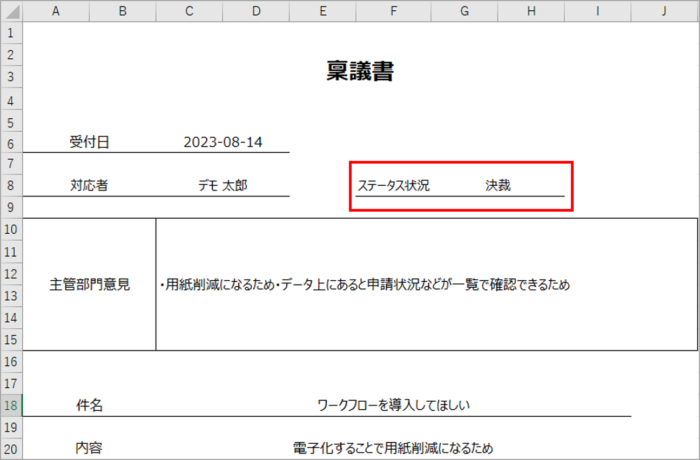This screenshot has height=460, width=700.
Task: Select column G header
Action: click(464, 11)
